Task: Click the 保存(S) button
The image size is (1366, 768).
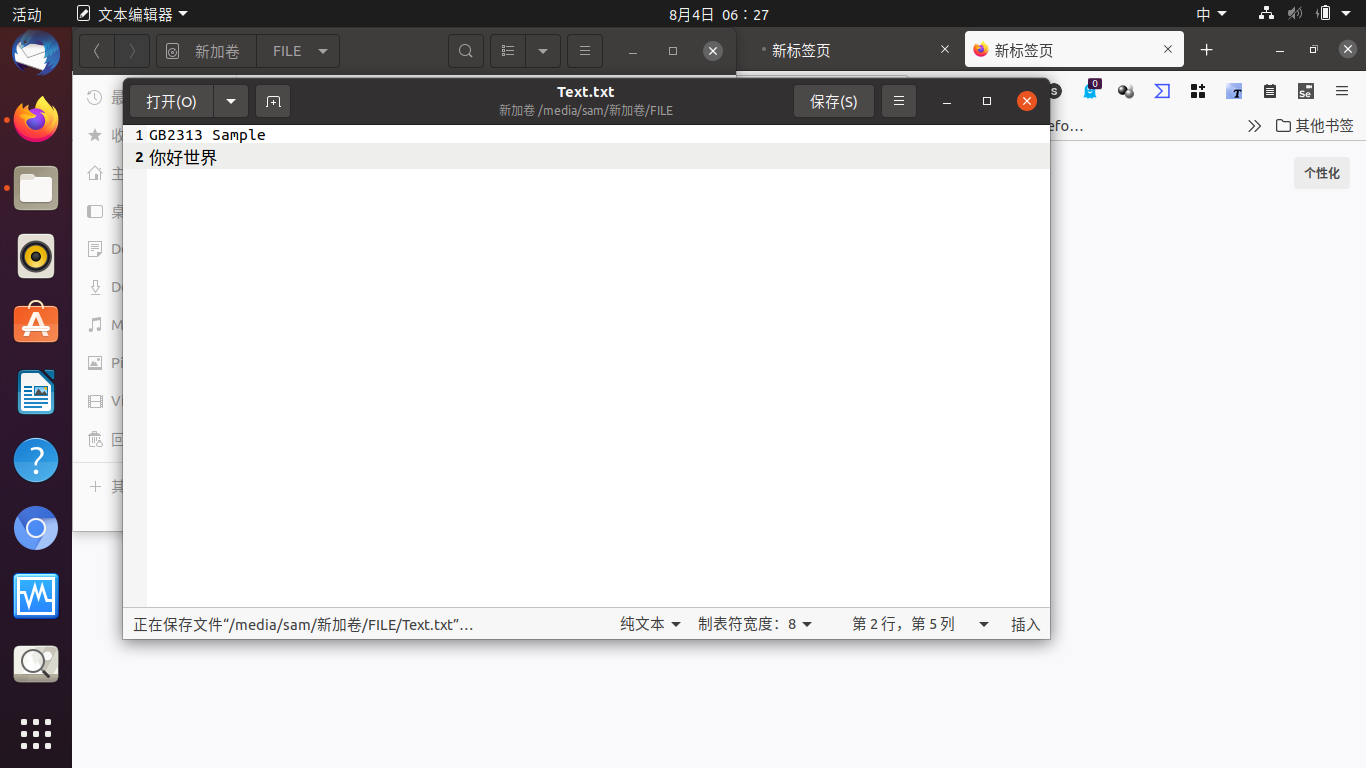Action: (833, 101)
